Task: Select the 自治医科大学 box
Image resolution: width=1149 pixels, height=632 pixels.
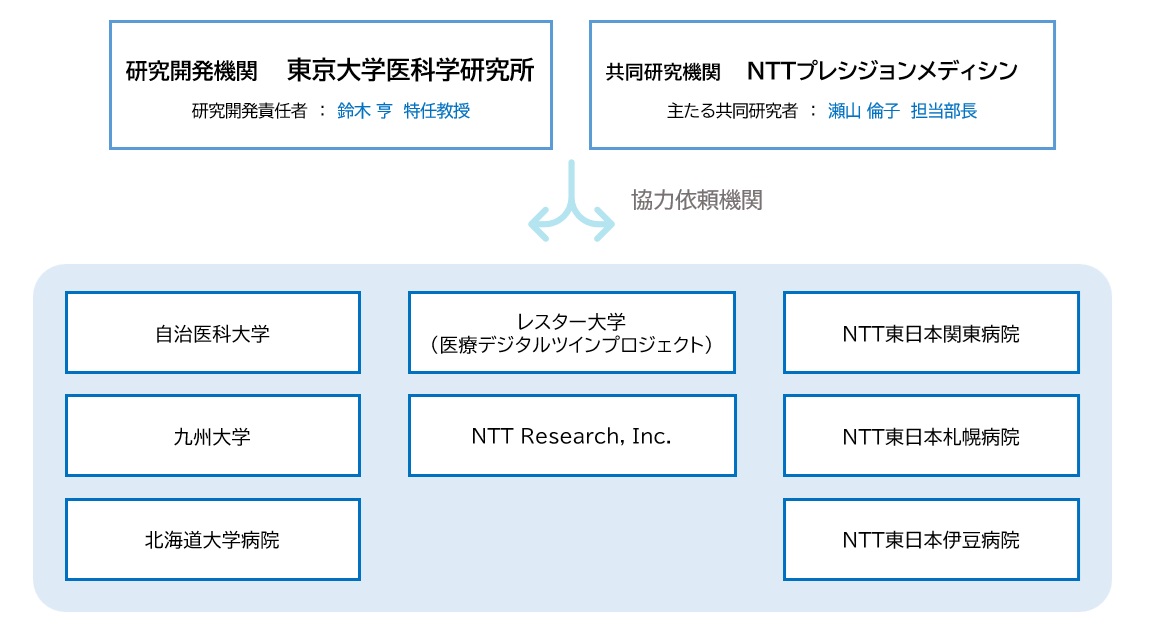Action: pyautogui.click(x=213, y=333)
